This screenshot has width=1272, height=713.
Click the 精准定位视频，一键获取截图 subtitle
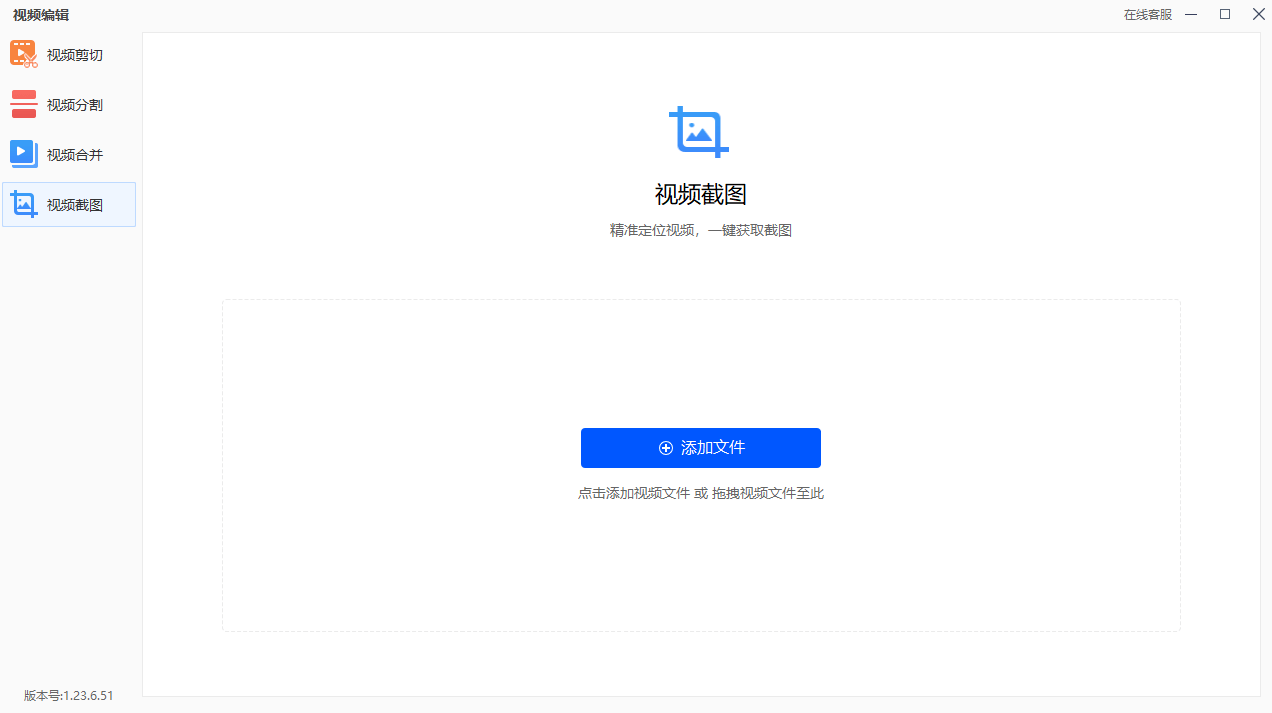point(701,230)
